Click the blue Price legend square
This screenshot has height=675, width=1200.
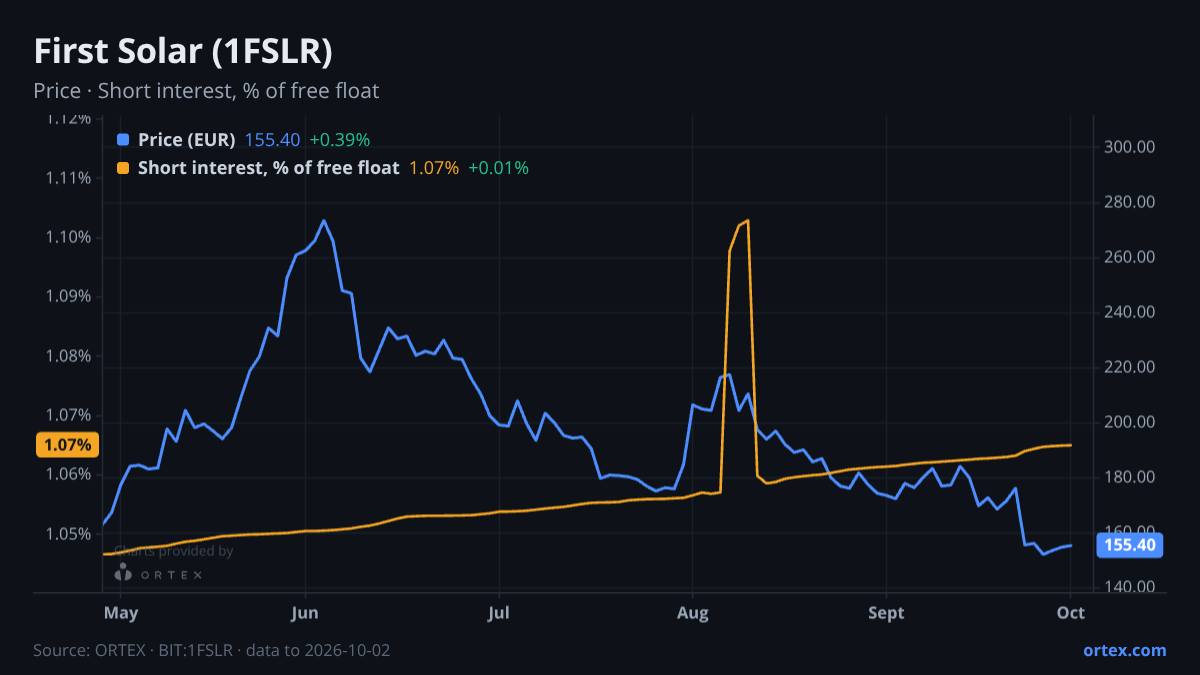[123, 140]
